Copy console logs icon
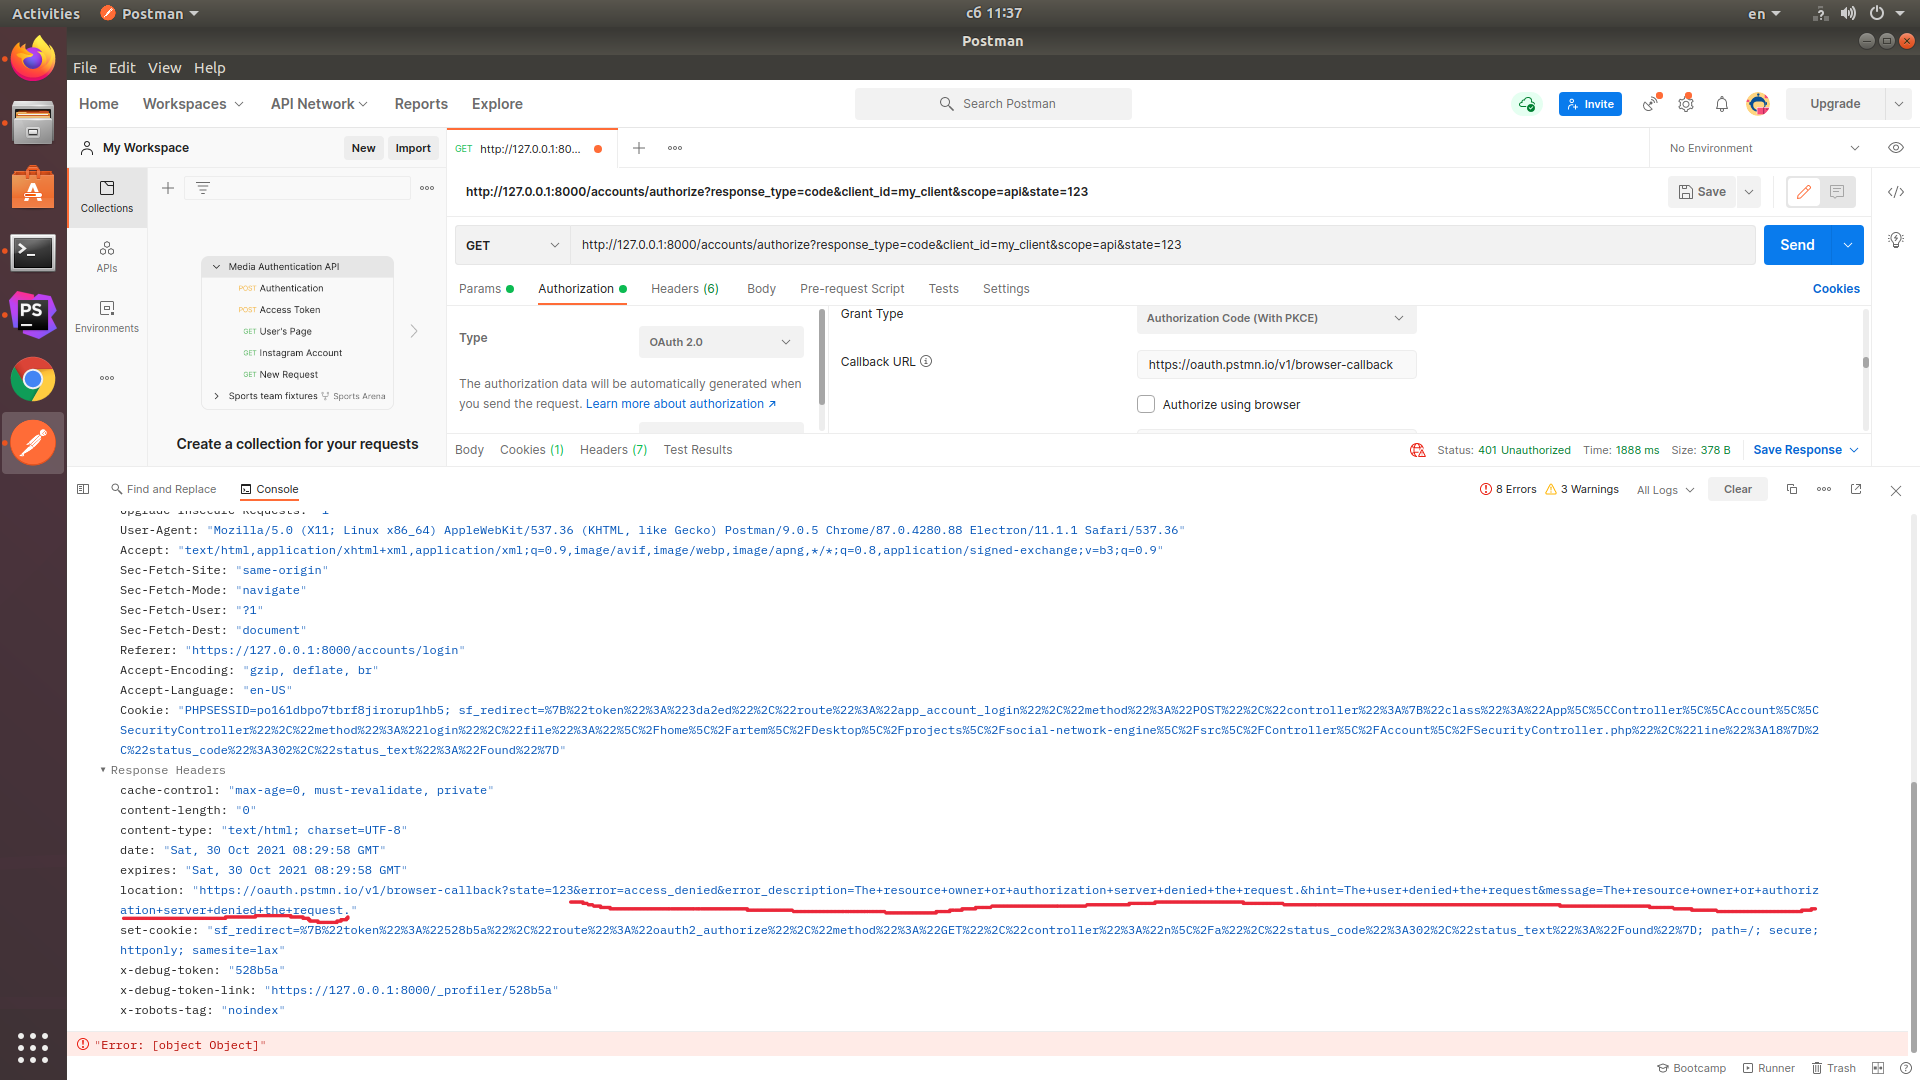 tap(1792, 489)
